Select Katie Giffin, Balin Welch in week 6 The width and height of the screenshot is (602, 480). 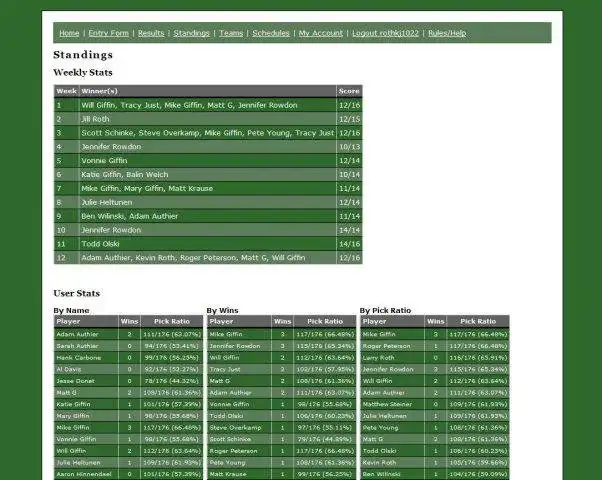pyautogui.click(x=125, y=175)
